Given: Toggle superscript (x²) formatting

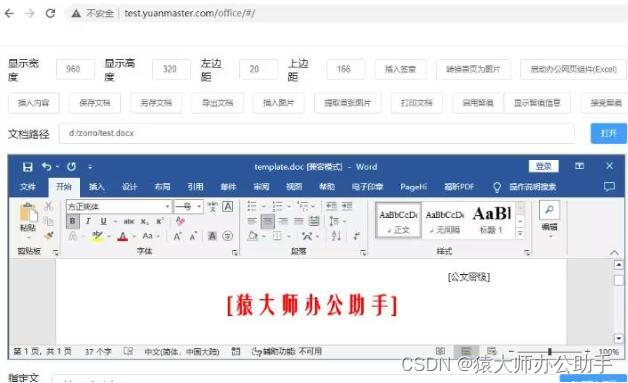Looking at the screenshot, I should [x=160, y=221].
